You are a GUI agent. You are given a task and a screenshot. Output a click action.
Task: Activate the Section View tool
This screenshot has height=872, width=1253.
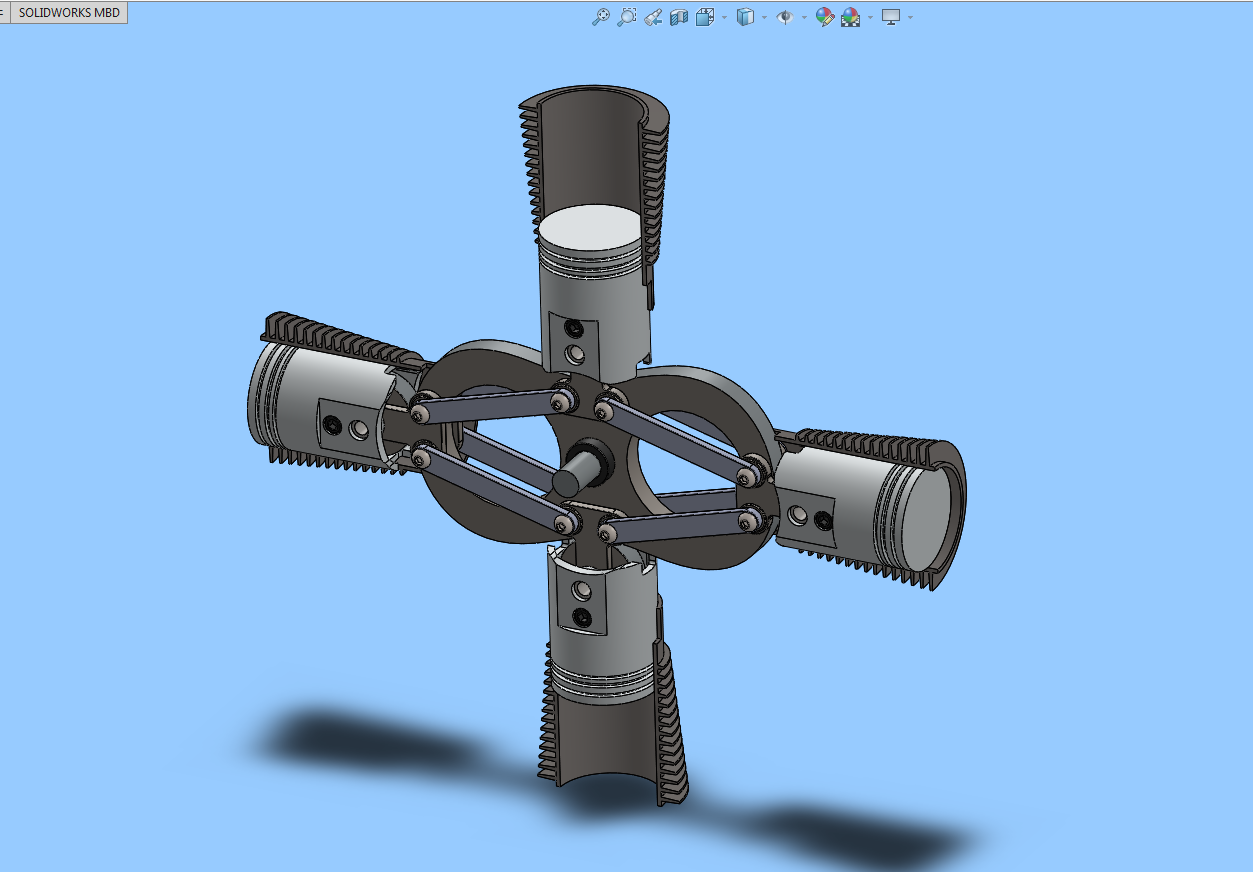(679, 17)
